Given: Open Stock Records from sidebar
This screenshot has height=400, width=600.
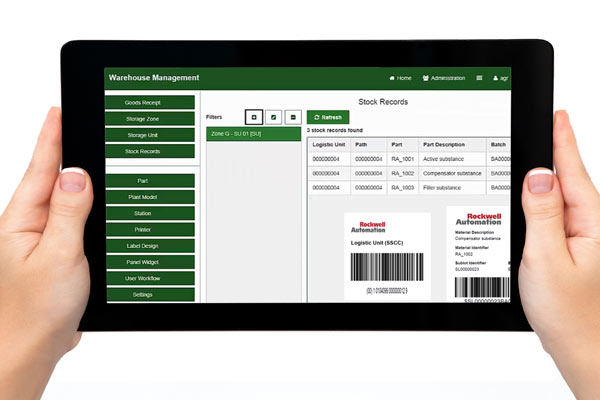Looking at the screenshot, I should click(x=150, y=152).
